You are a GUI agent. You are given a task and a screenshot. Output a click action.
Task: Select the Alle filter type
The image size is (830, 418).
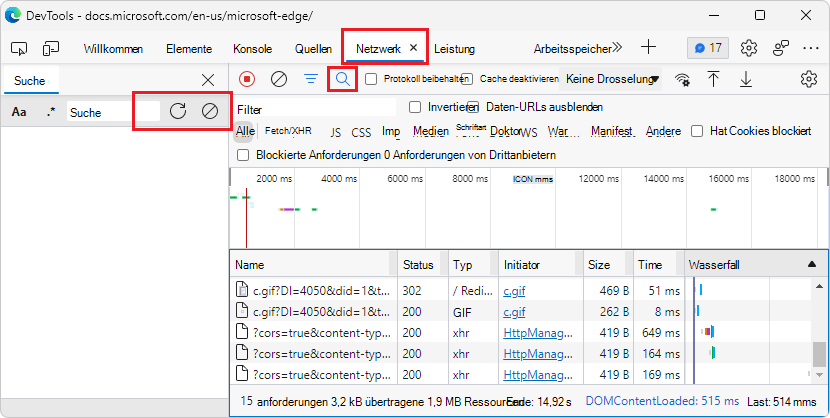[x=245, y=131]
